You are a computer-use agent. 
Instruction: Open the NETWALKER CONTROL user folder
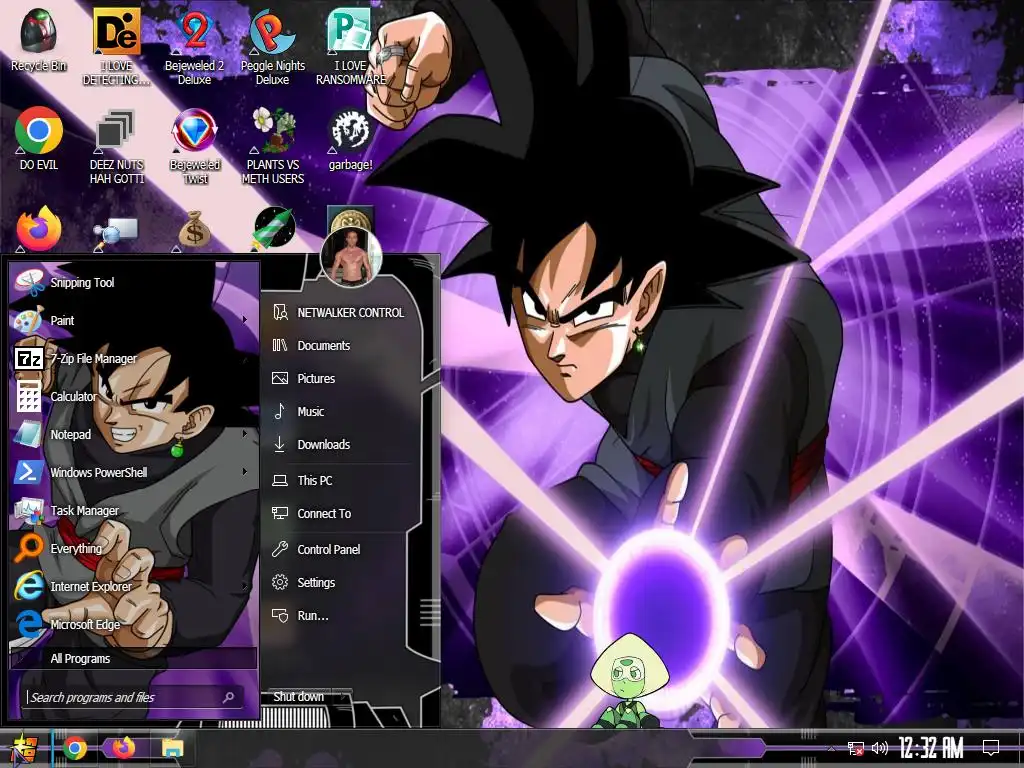point(340,313)
